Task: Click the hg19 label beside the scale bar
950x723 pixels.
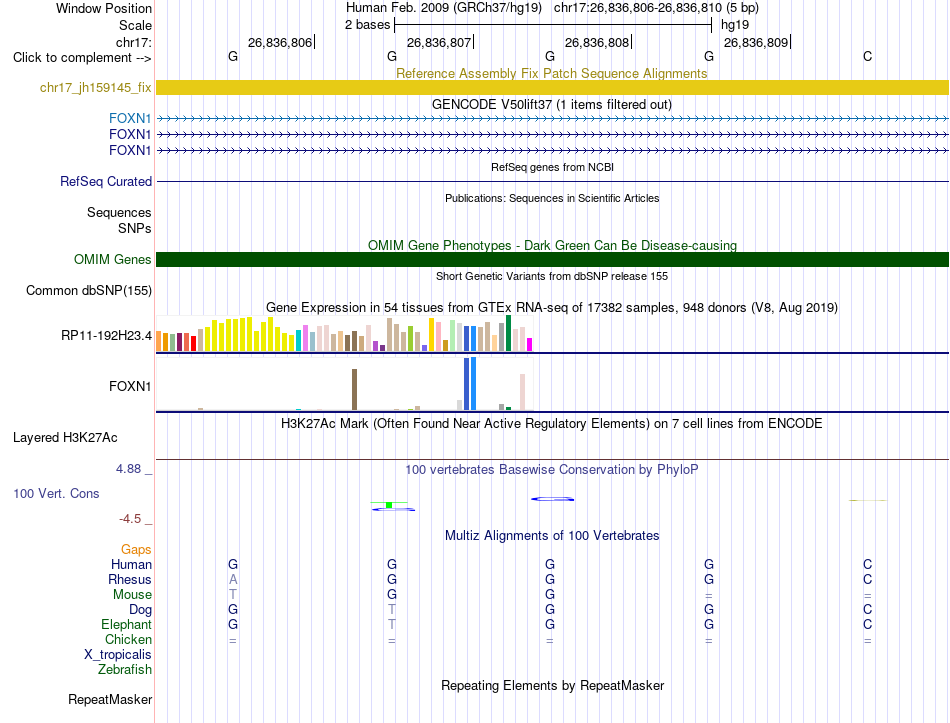Action: click(x=735, y=25)
